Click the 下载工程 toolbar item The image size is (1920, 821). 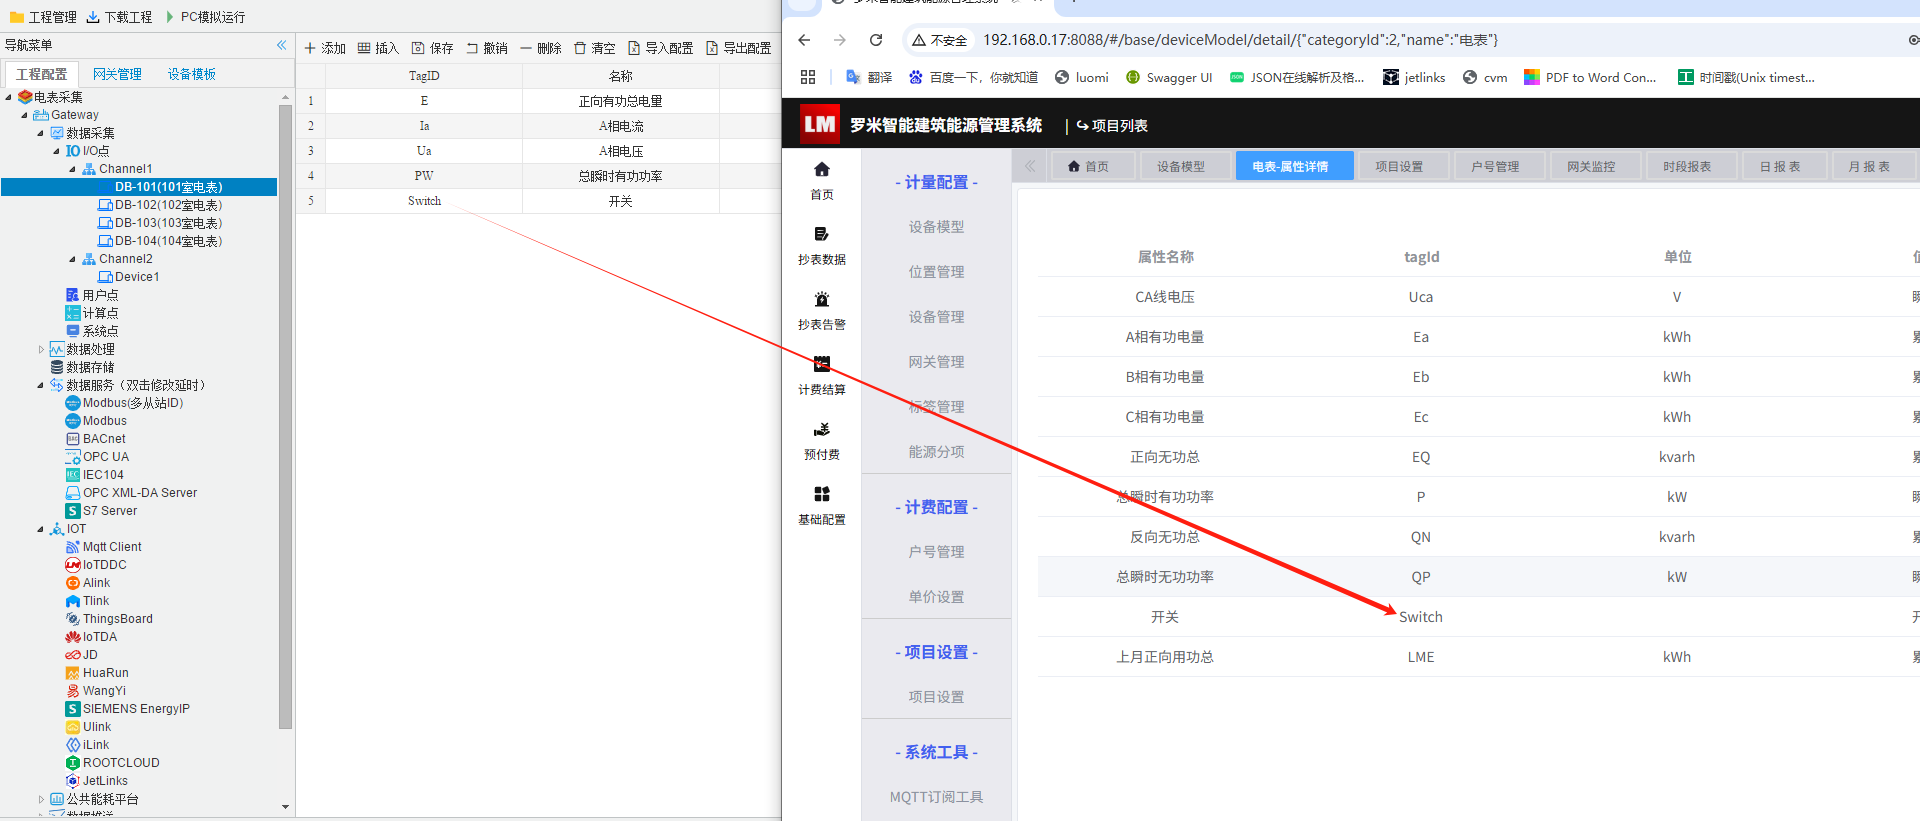(x=119, y=17)
